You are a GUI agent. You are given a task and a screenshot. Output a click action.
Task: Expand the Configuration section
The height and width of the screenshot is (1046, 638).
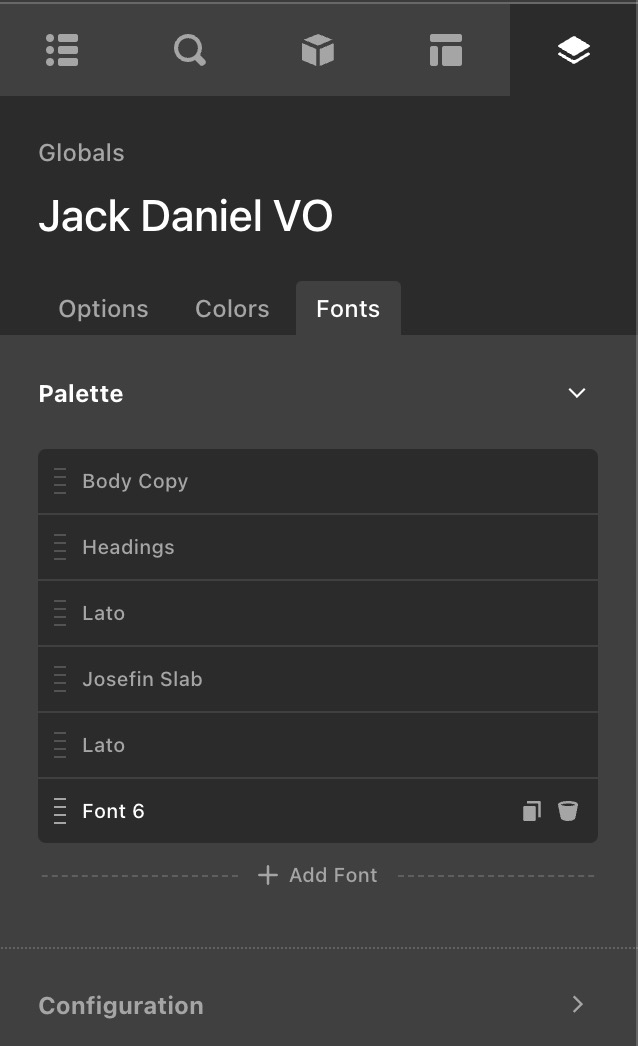(577, 1004)
